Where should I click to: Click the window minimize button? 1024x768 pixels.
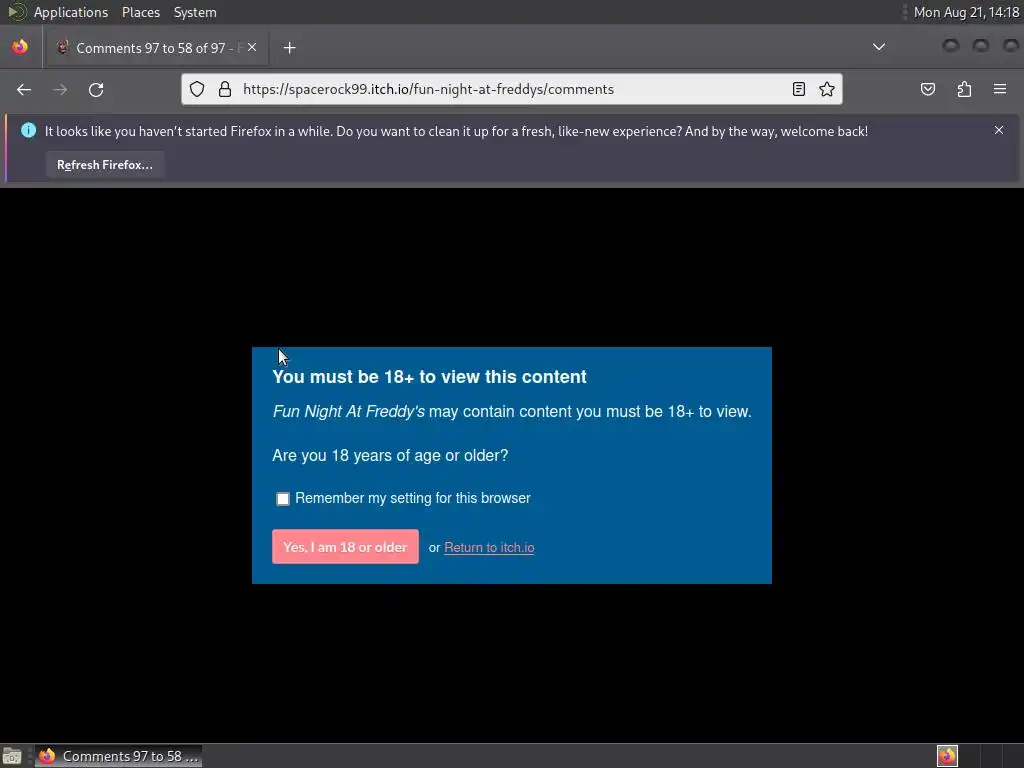(x=951, y=46)
